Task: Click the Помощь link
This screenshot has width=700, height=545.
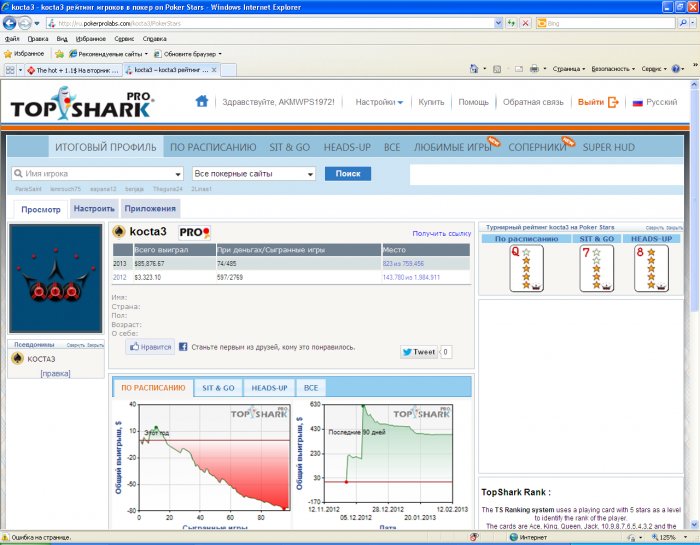Action: point(473,102)
